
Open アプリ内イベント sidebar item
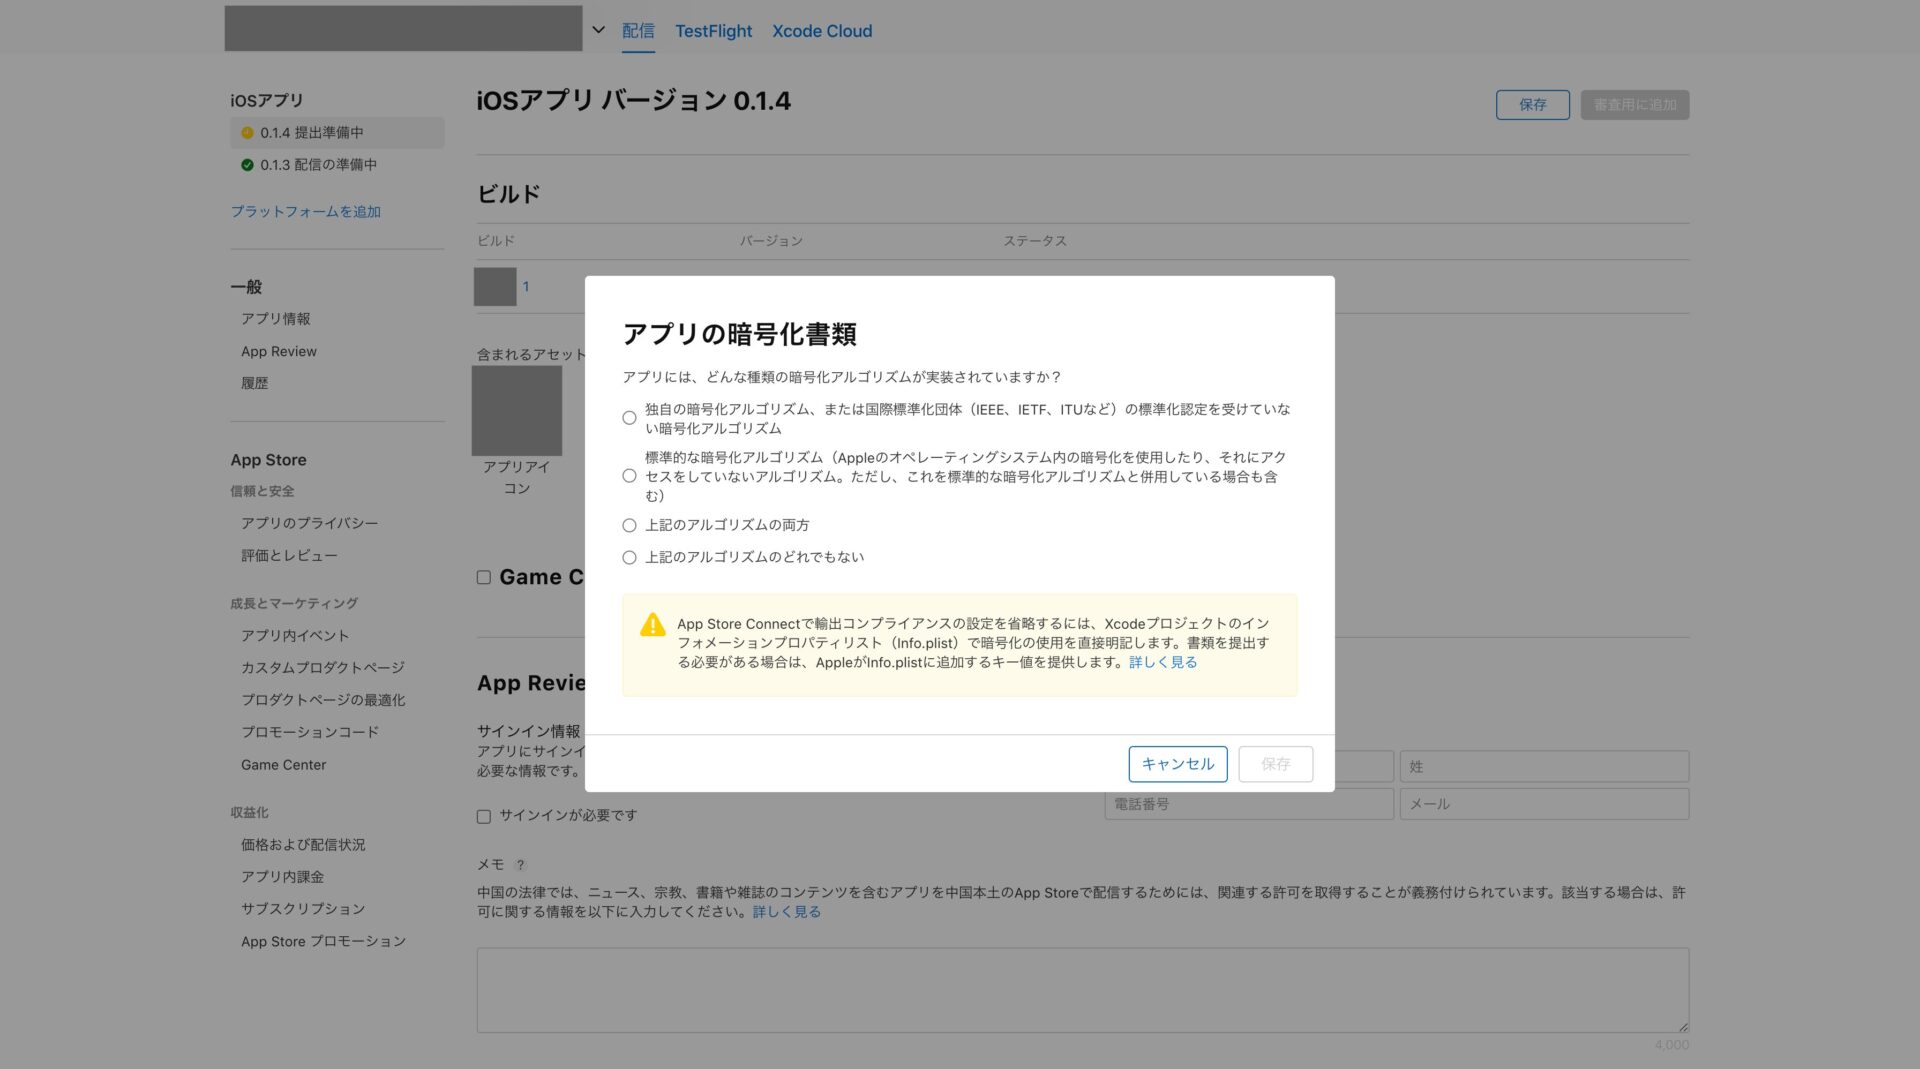[295, 636]
